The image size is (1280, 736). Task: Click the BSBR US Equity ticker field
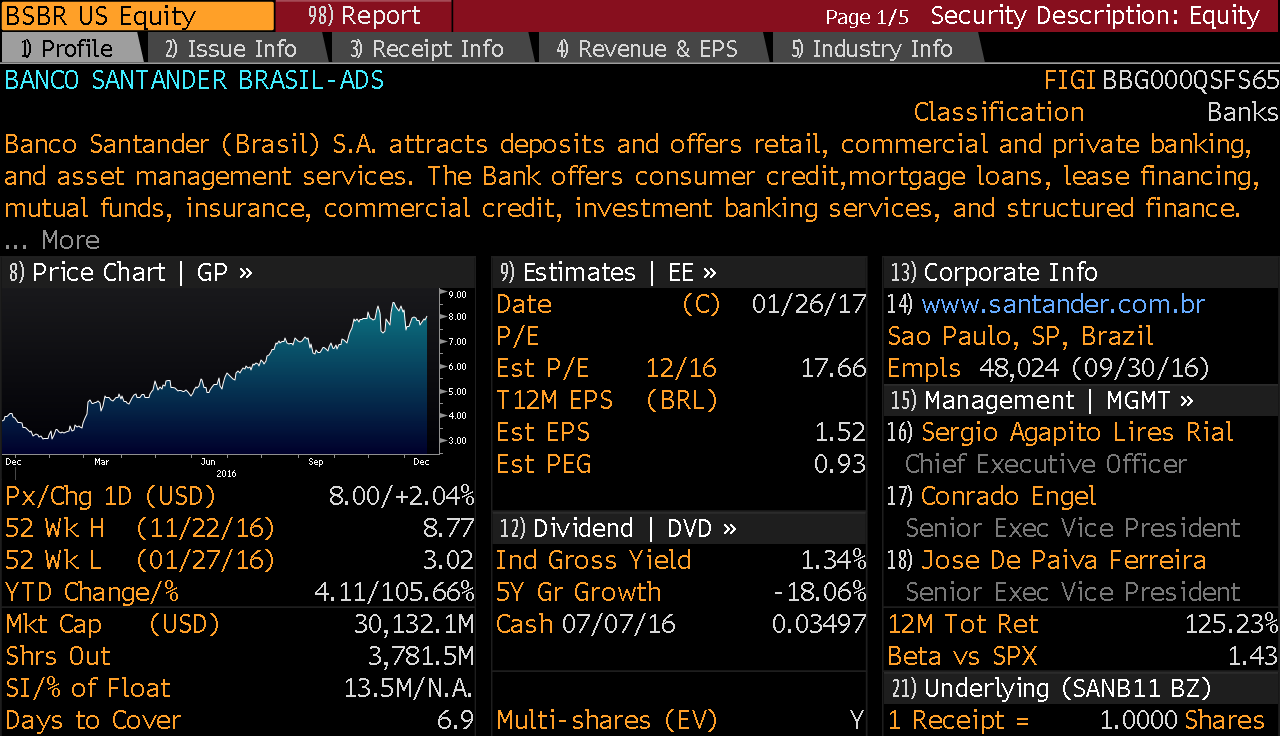click(137, 16)
